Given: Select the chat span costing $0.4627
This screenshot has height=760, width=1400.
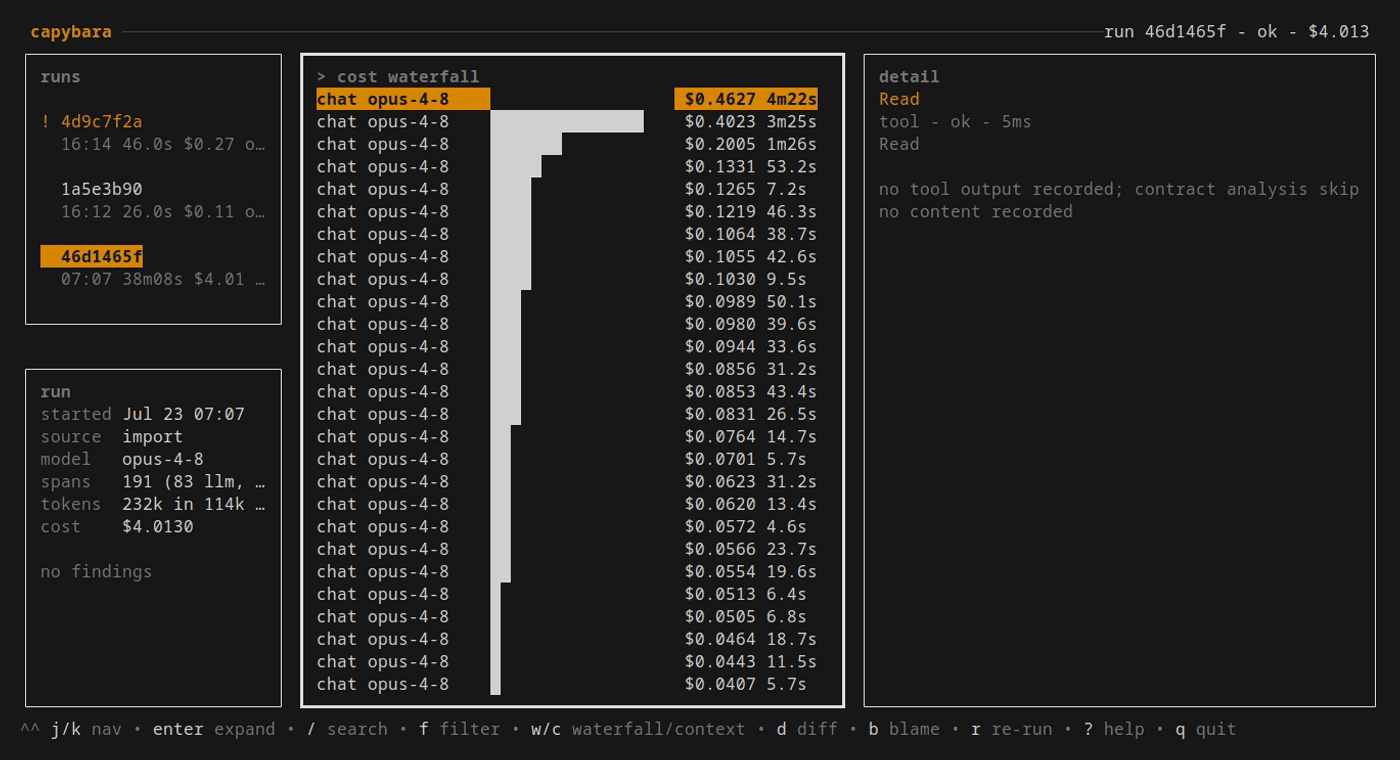Looking at the screenshot, I should click(567, 99).
